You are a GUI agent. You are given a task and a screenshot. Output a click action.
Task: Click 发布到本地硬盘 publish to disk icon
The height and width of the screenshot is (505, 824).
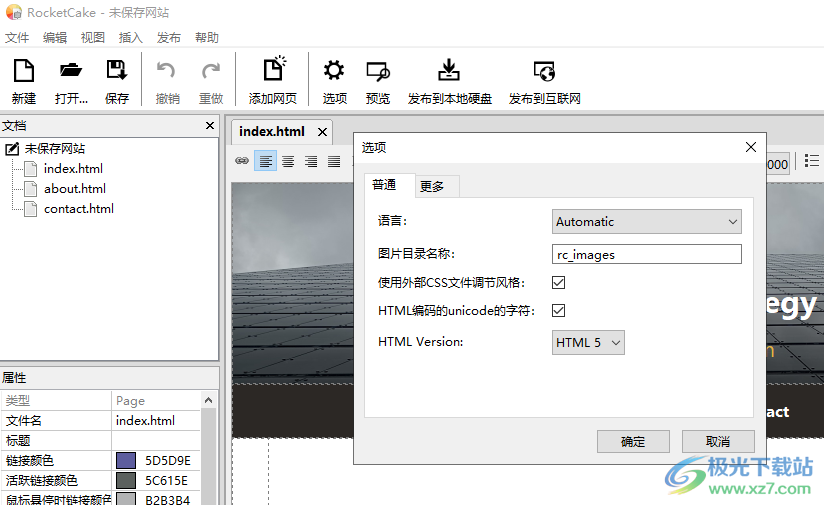click(449, 70)
